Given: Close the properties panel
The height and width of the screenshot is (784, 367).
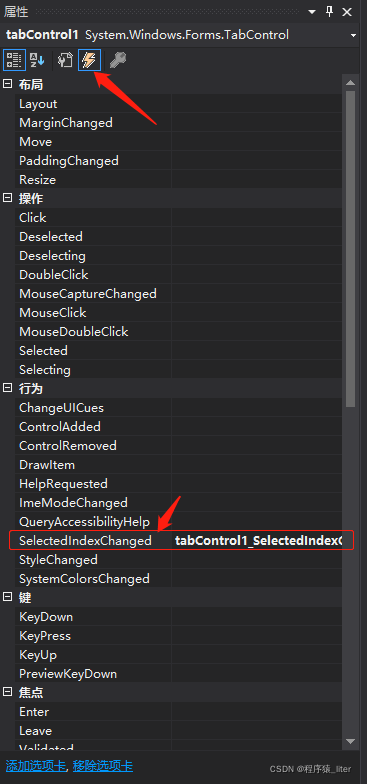Looking at the screenshot, I should tap(348, 12).
